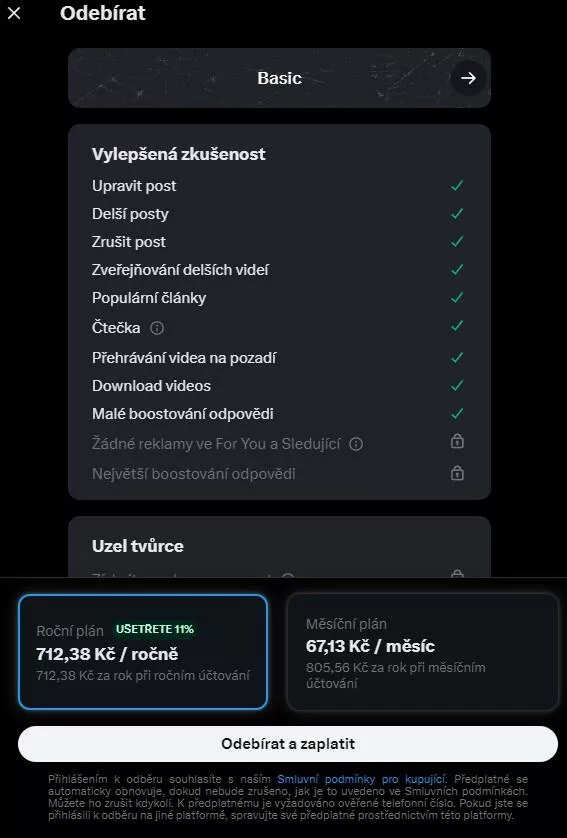Screen dimensions: 567x838
Task: Click lock icon for Žádné reklamy row
Action: [457, 441]
